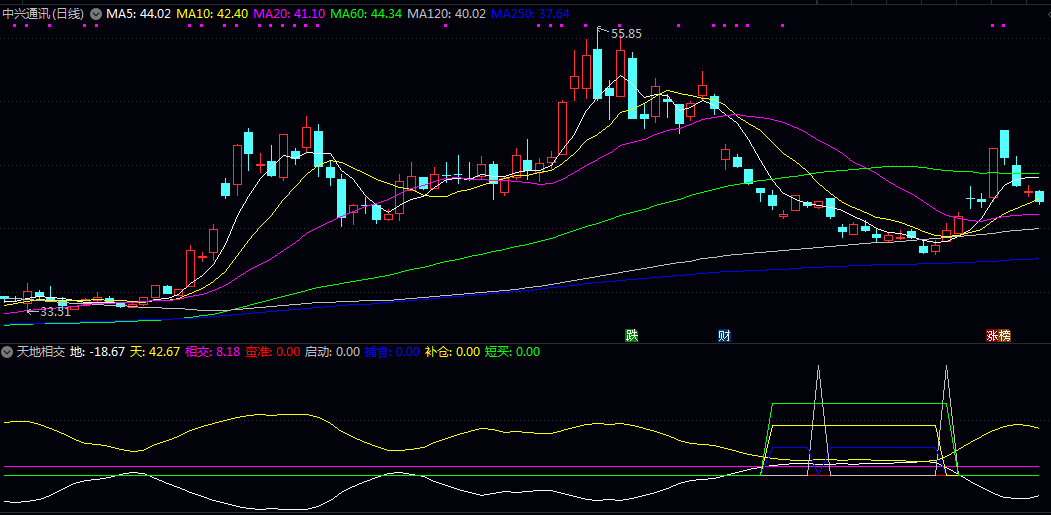Select the yellow MA10 moving average label
This screenshot has height=515, width=1051.
[212, 14]
